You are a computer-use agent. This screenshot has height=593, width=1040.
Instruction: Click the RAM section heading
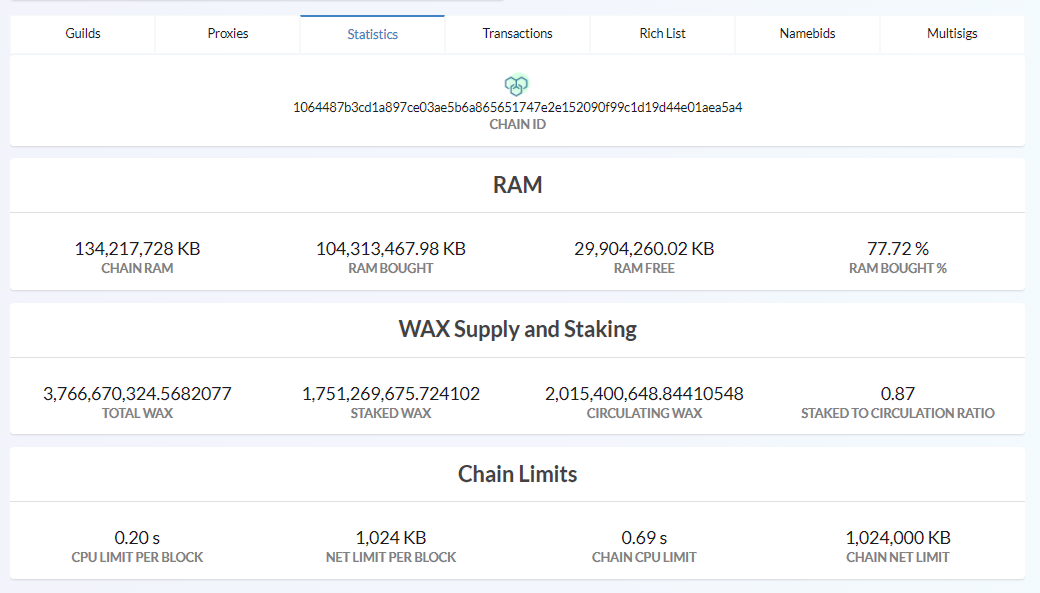[x=517, y=184]
